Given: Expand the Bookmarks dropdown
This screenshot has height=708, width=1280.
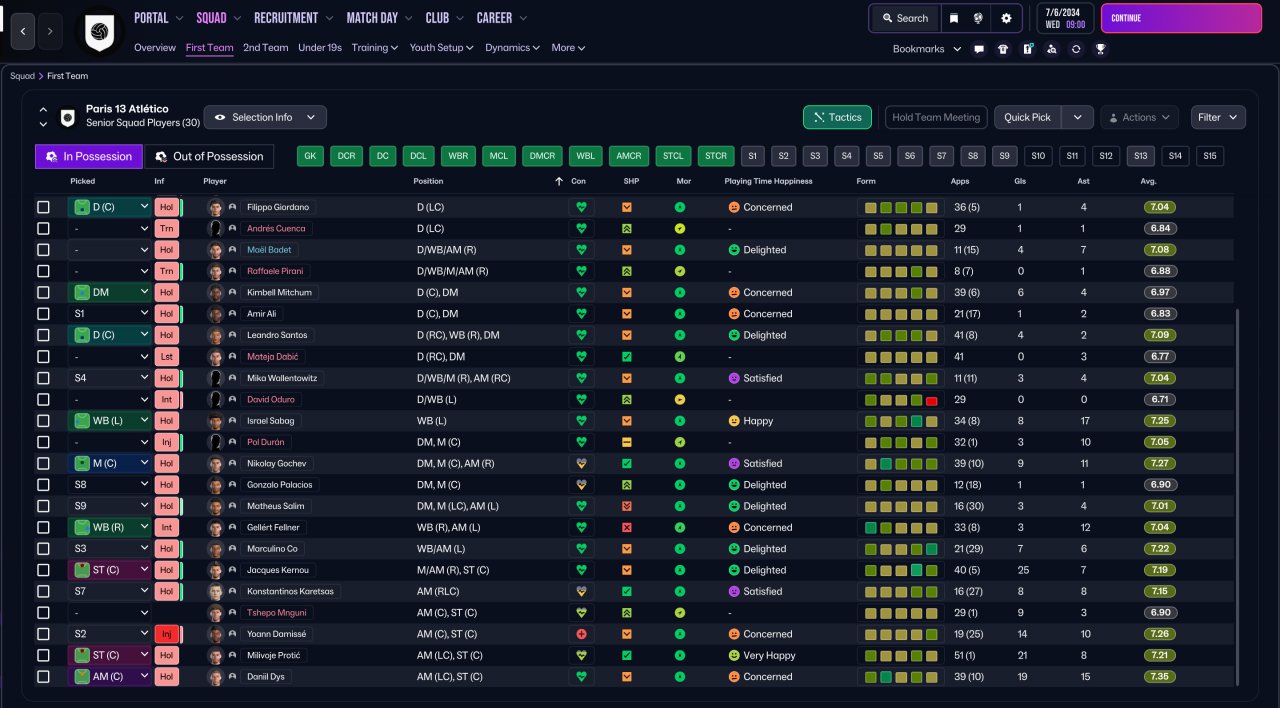Looking at the screenshot, I should (x=927, y=48).
